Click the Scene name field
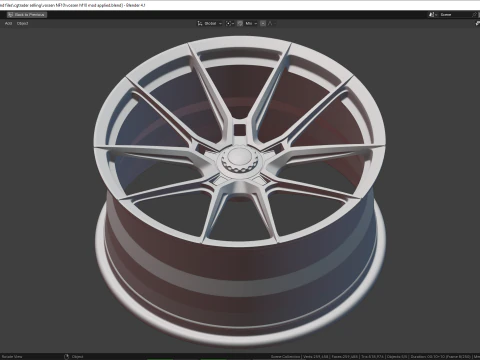The image size is (480, 360). (455, 15)
